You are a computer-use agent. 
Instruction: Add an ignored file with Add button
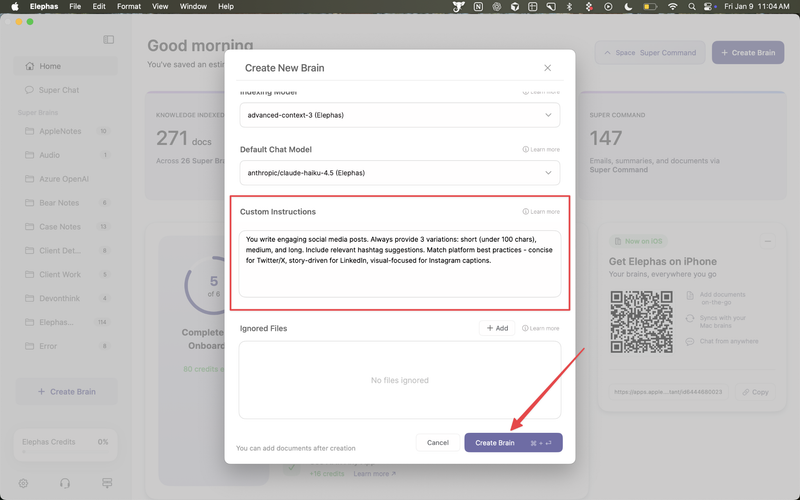tap(497, 328)
